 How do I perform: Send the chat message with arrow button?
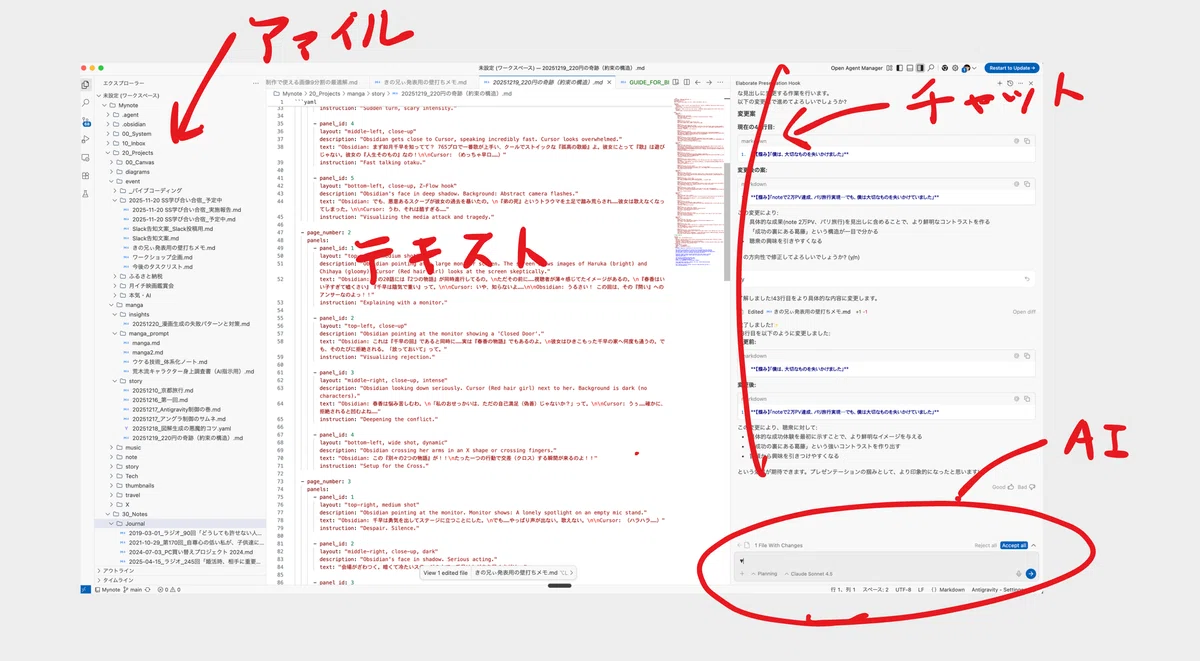(x=1030, y=574)
